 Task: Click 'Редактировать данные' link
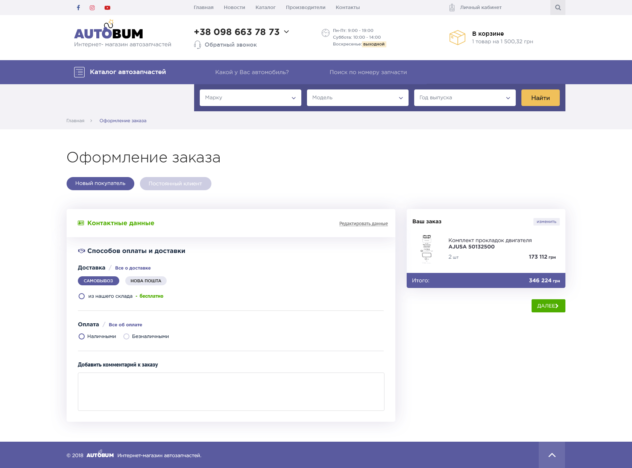[x=364, y=223]
